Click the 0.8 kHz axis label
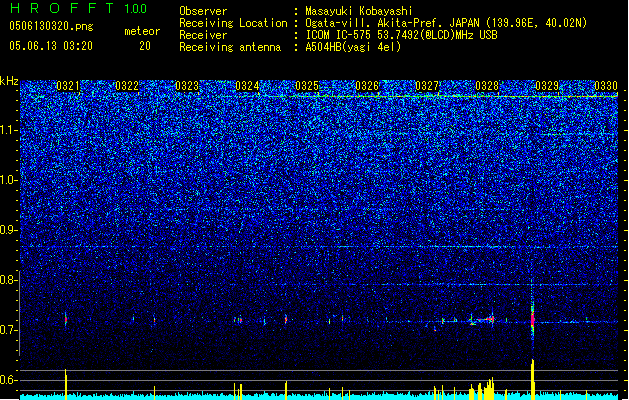The height and width of the screenshot is (400, 629). tap(8, 280)
